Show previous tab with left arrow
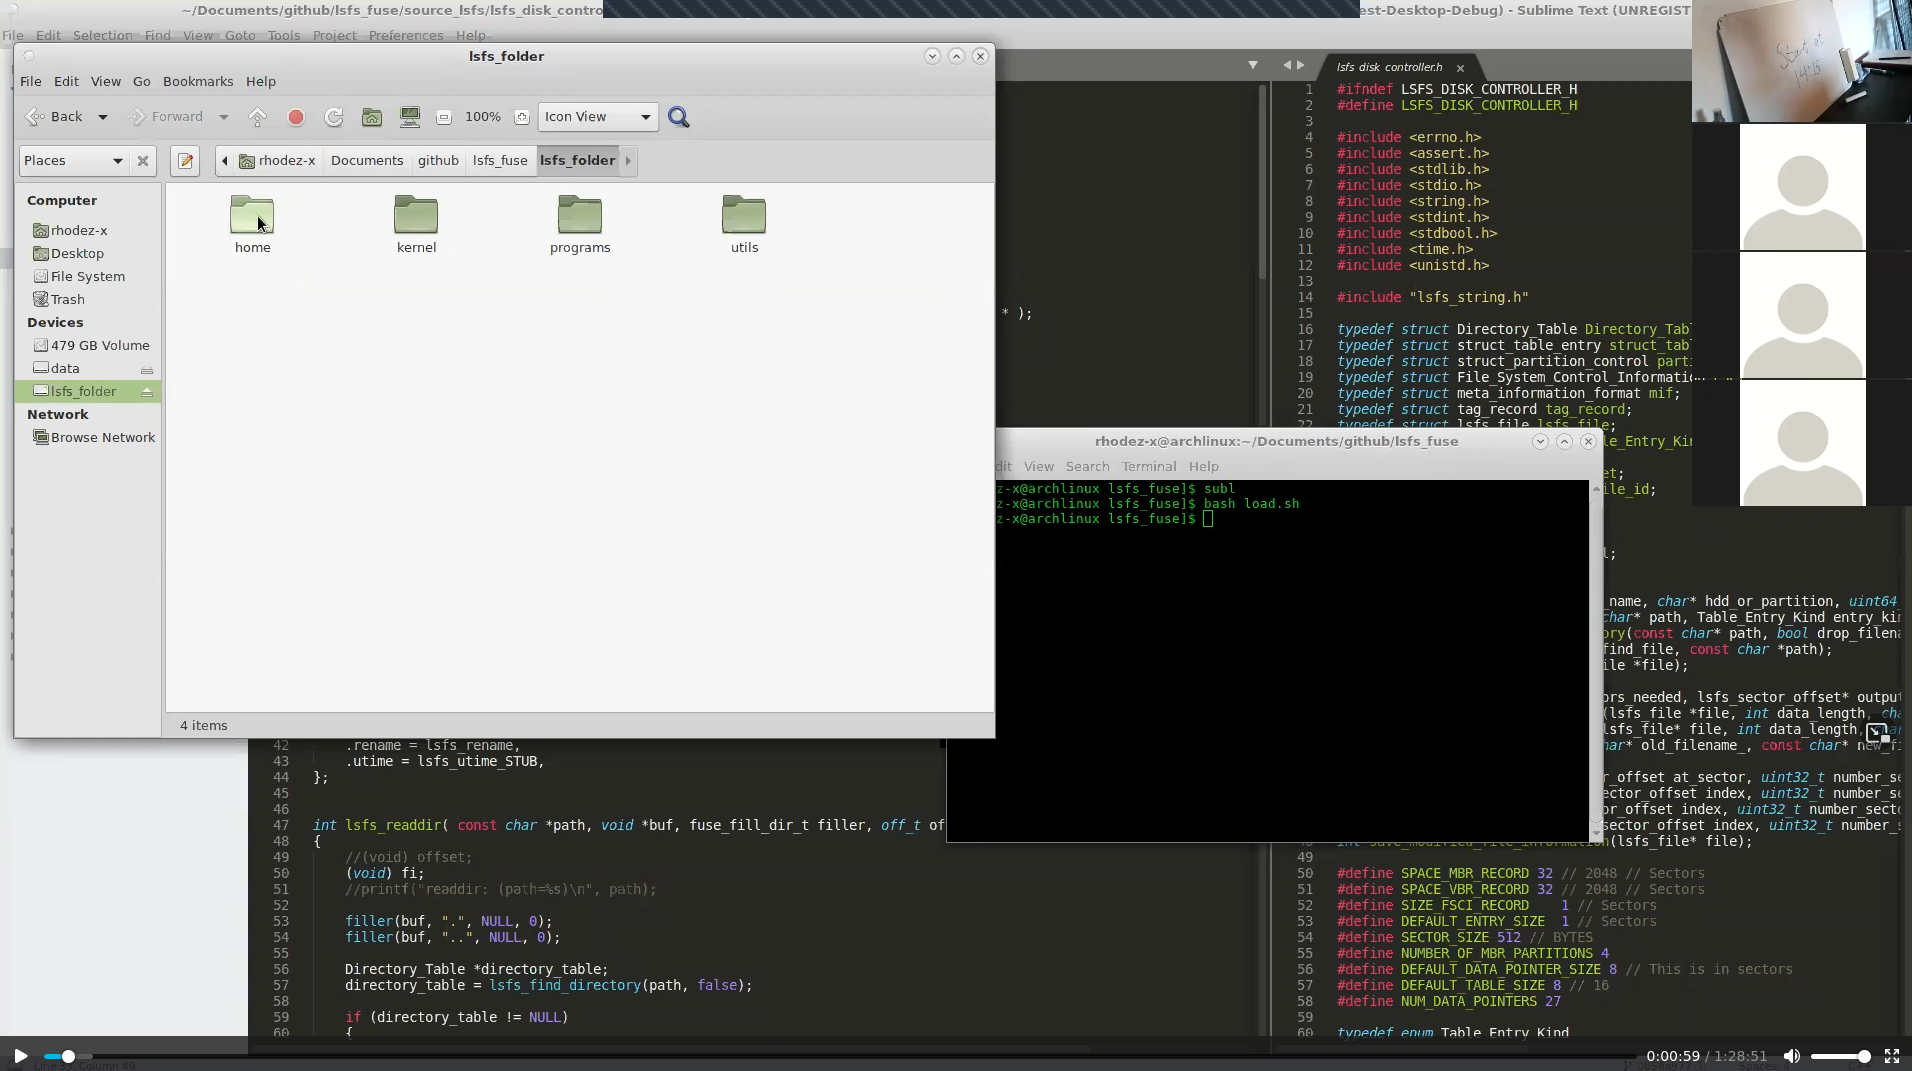 click(x=1287, y=65)
